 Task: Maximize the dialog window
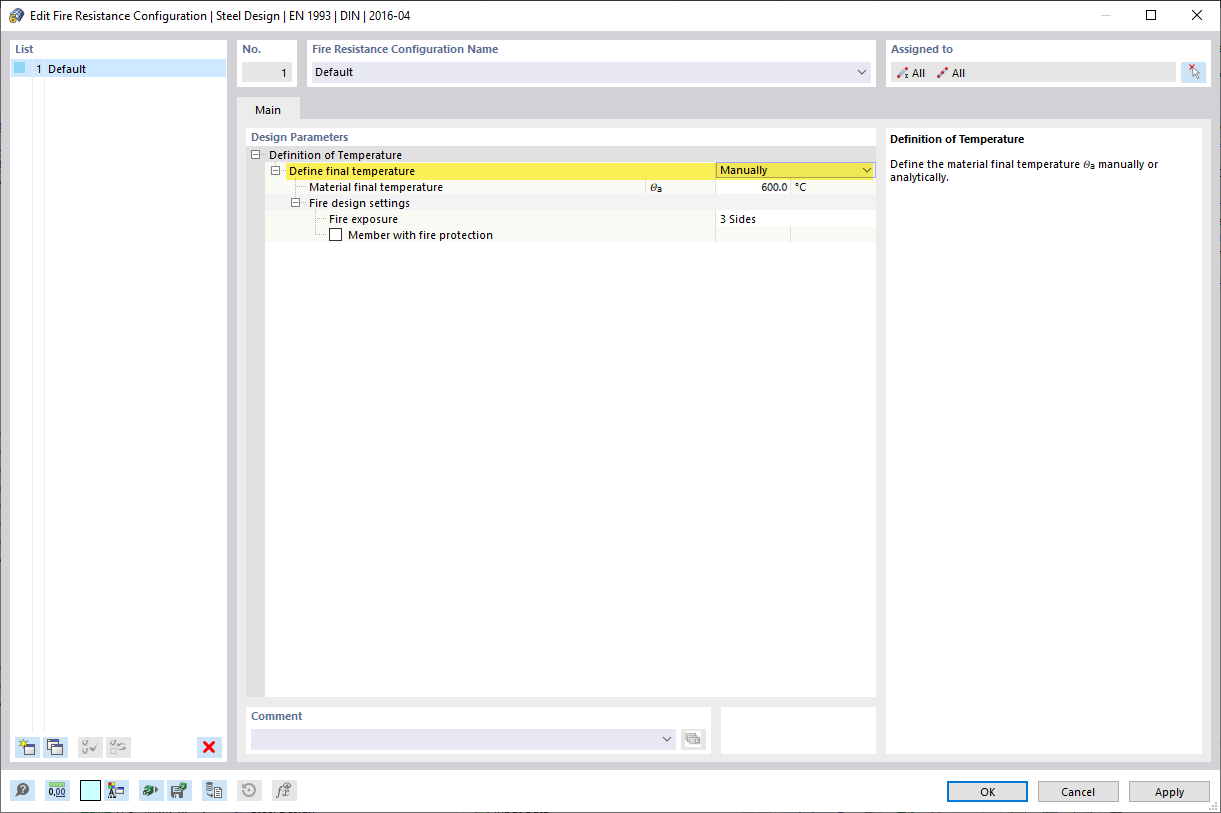pyautogui.click(x=1151, y=15)
